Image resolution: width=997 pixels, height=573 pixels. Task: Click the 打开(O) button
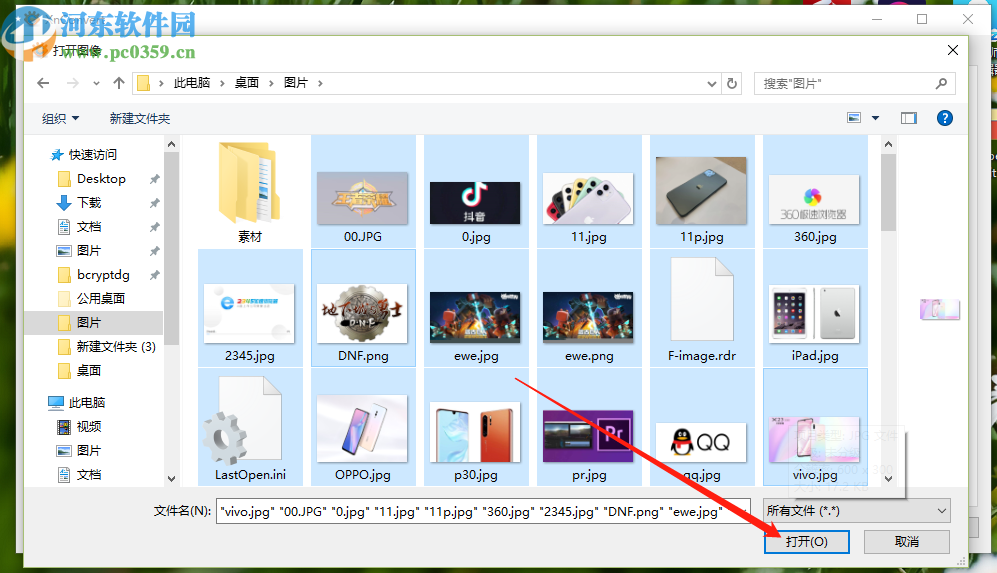[x=806, y=541]
